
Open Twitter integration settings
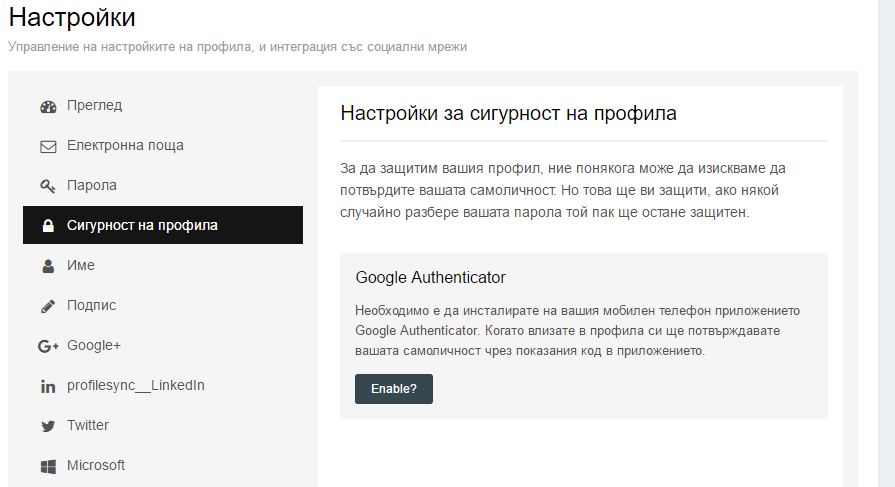163,425
